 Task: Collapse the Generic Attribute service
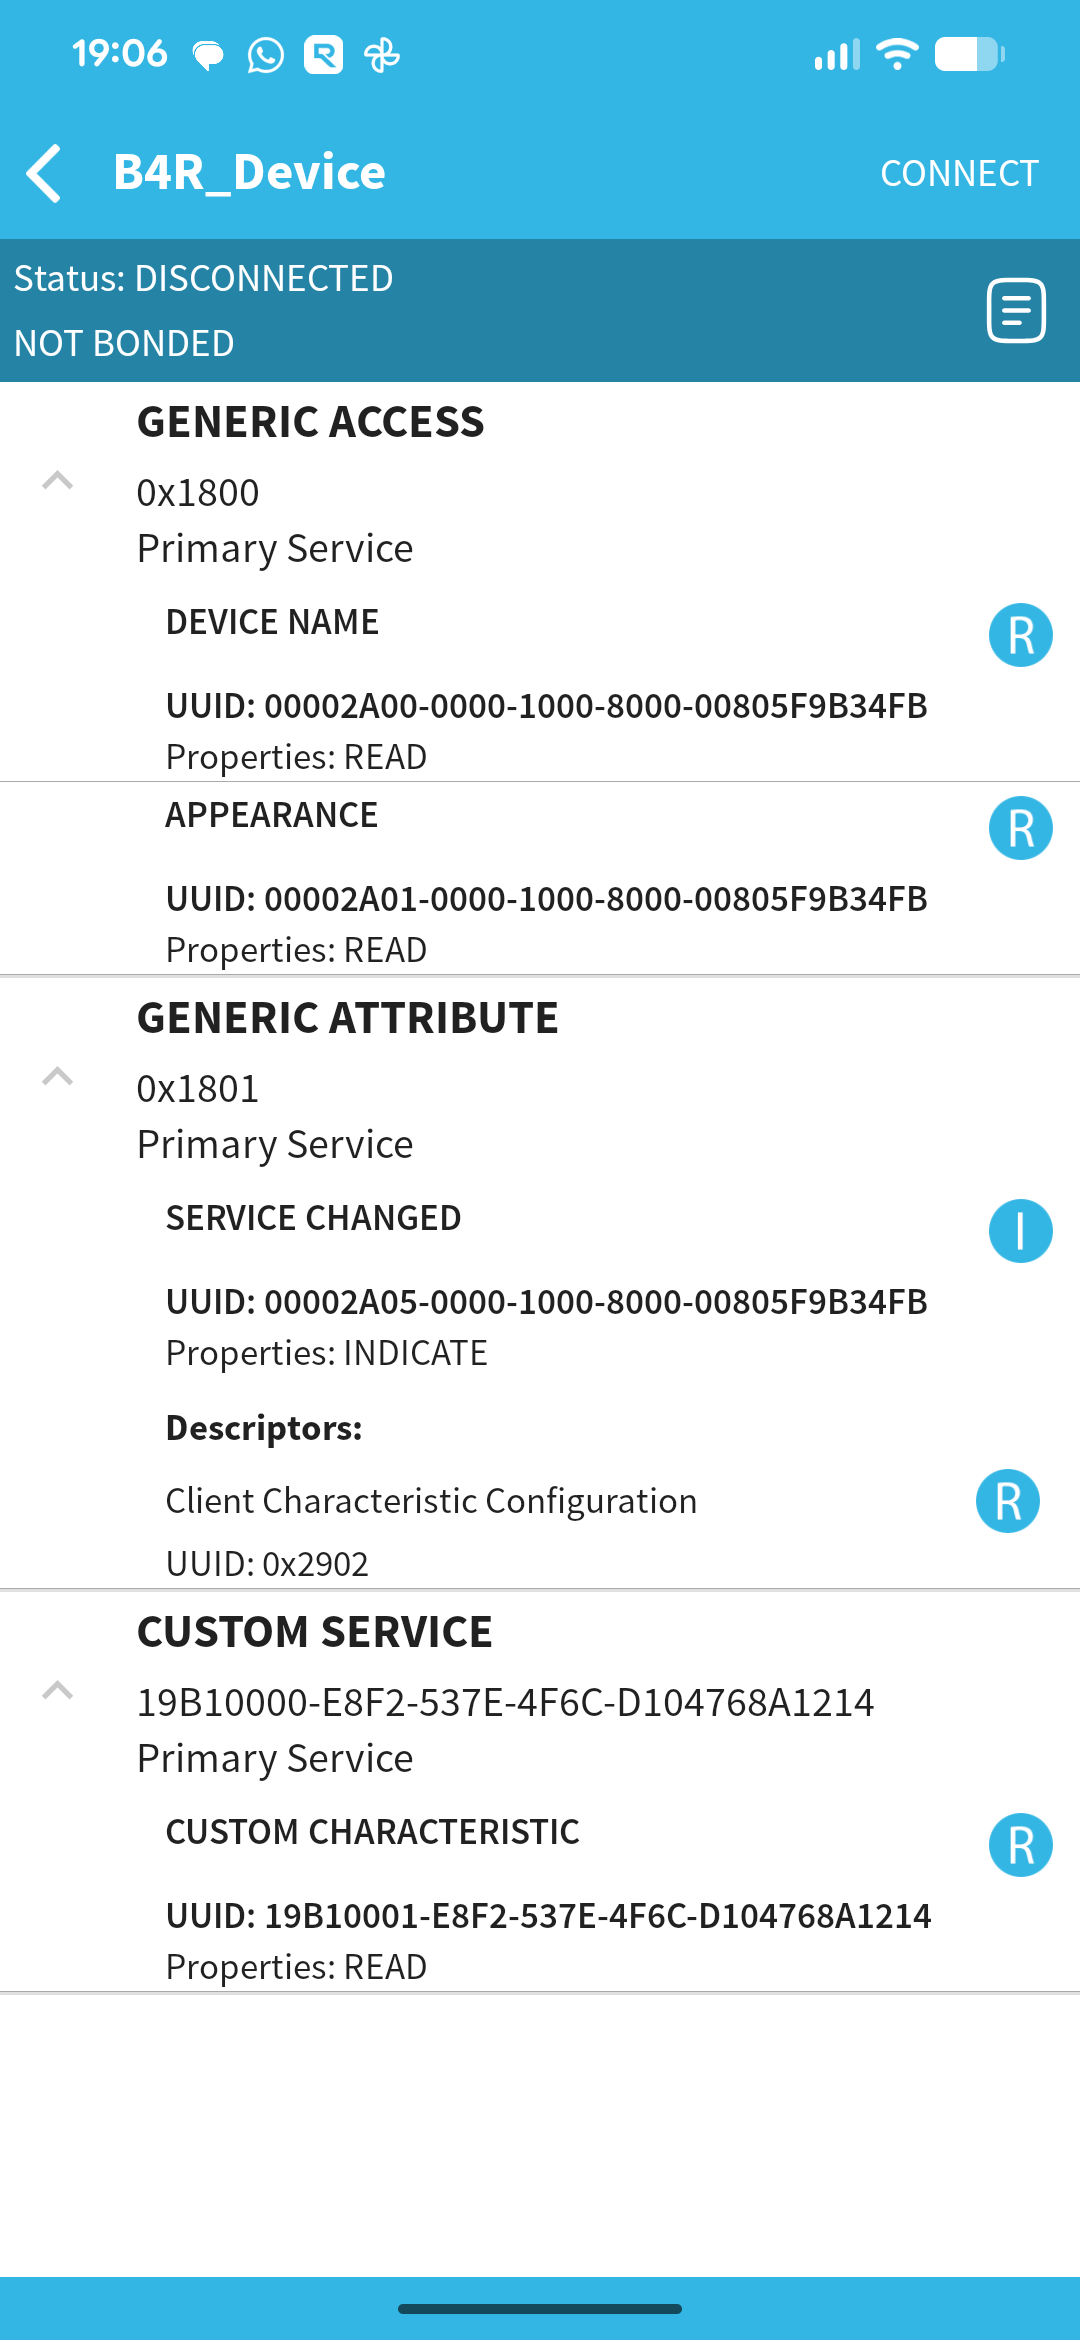[x=58, y=1077]
